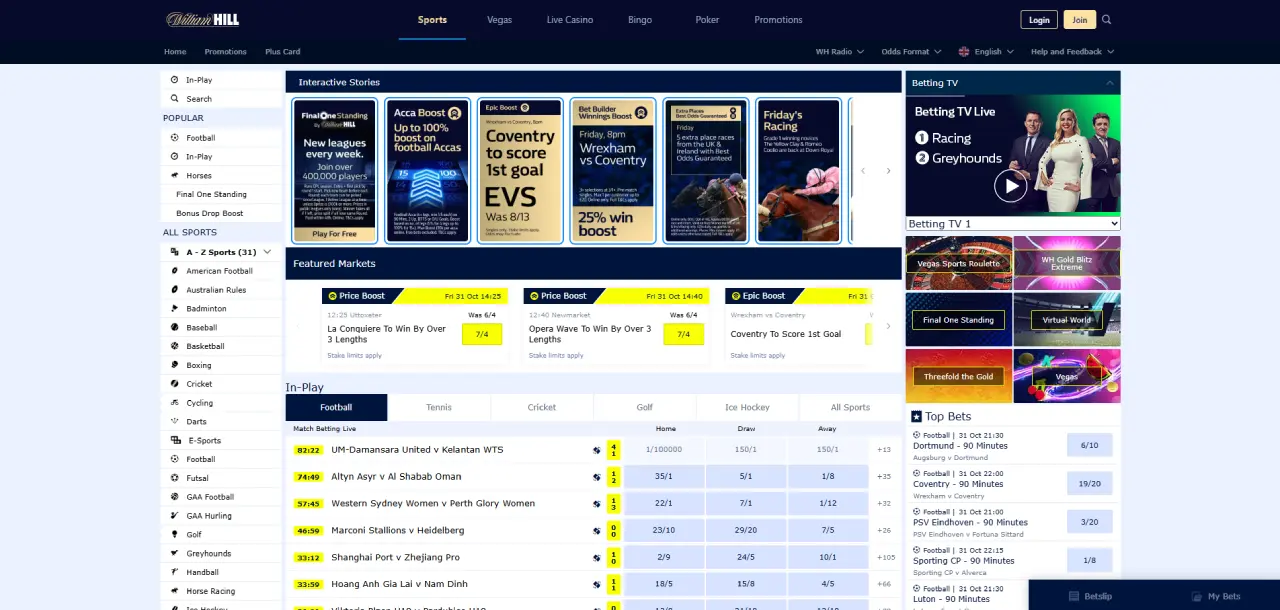Open My Bets at bottom

[1215, 596]
